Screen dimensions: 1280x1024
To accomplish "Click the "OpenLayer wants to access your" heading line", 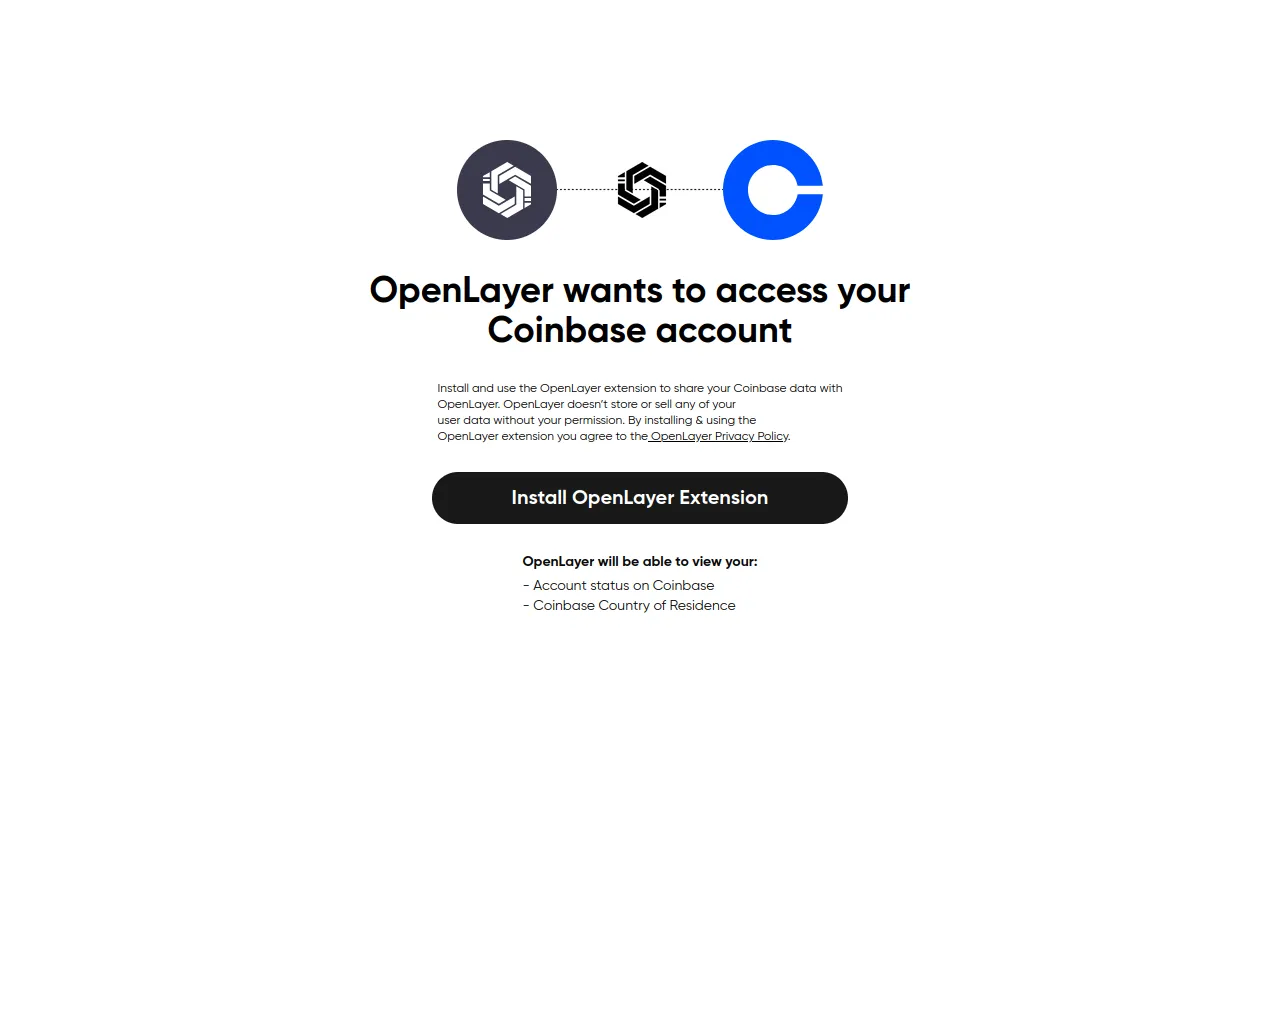I will (x=640, y=290).
